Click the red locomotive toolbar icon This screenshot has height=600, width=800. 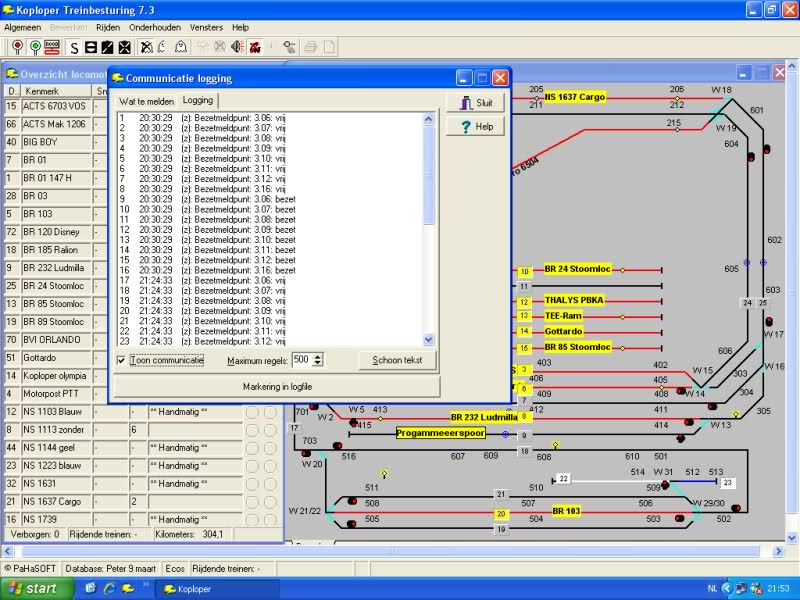click(255, 47)
